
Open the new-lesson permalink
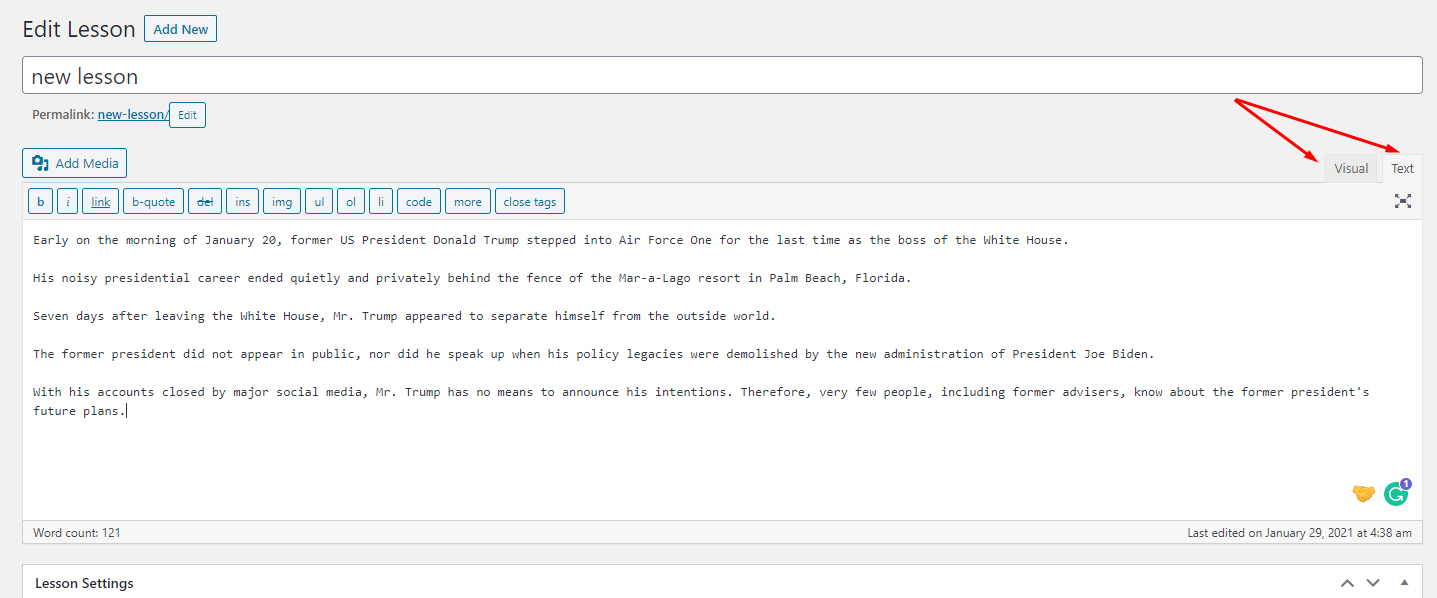coord(132,115)
